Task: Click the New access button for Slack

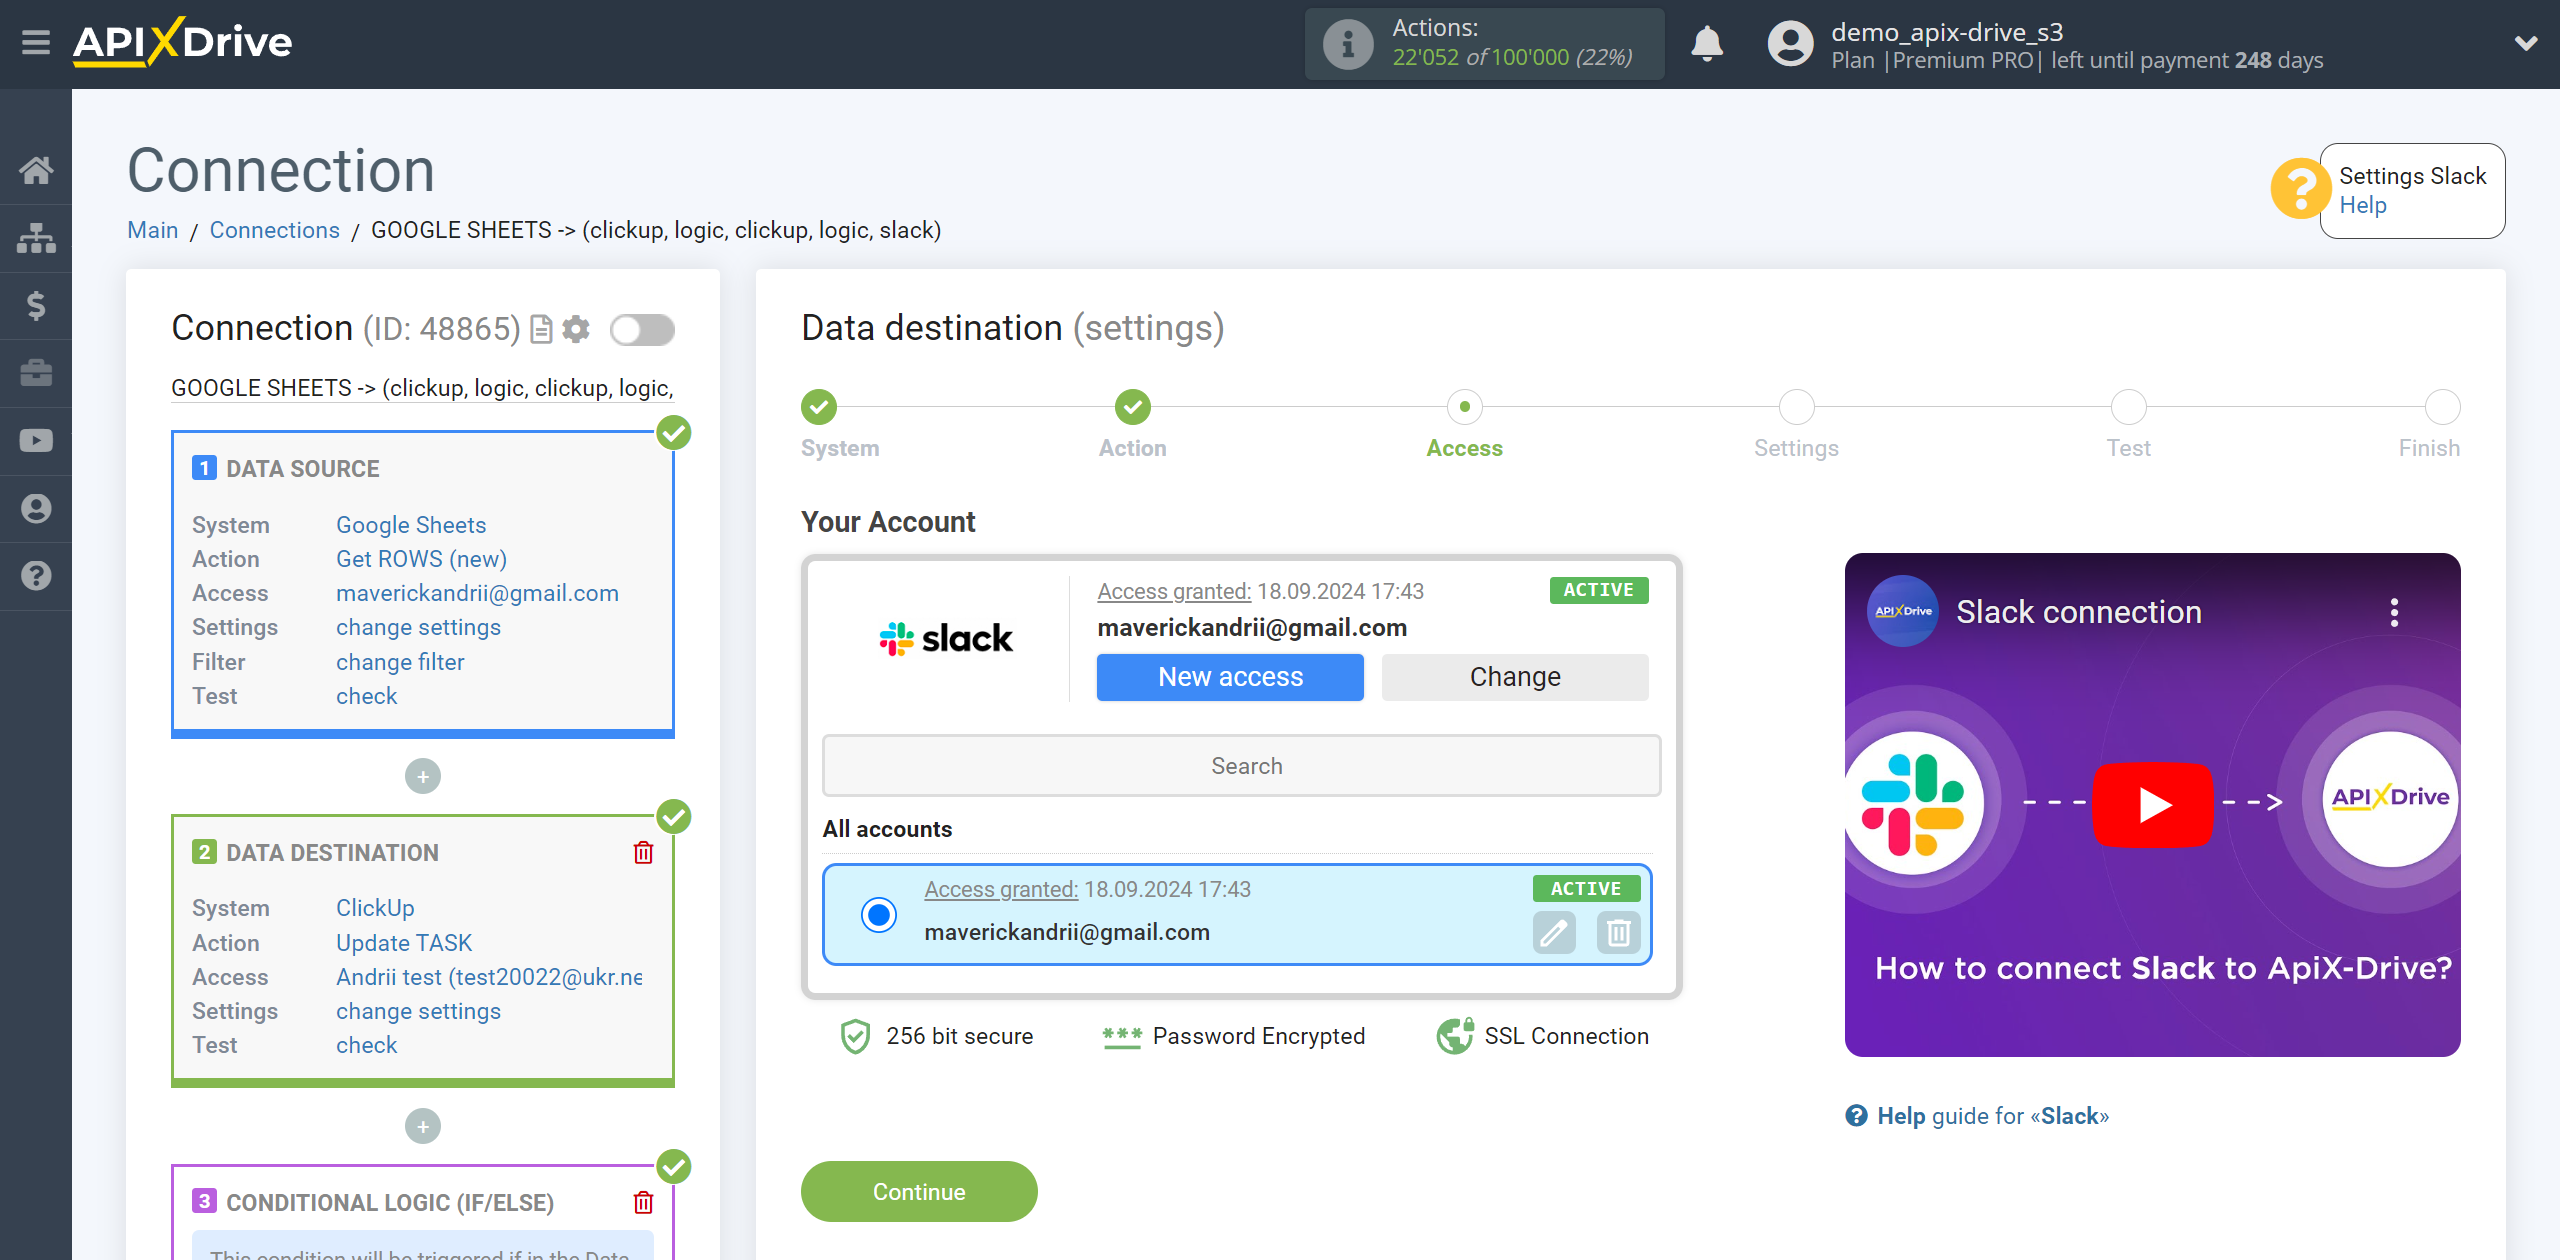Action: pyautogui.click(x=1229, y=677)
